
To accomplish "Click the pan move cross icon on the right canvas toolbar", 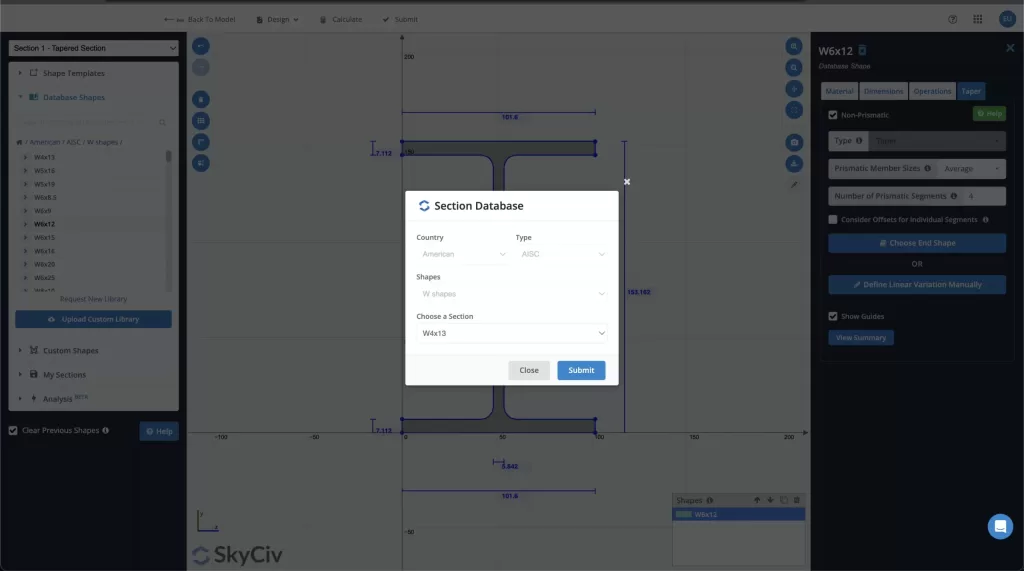I will 794,89.
